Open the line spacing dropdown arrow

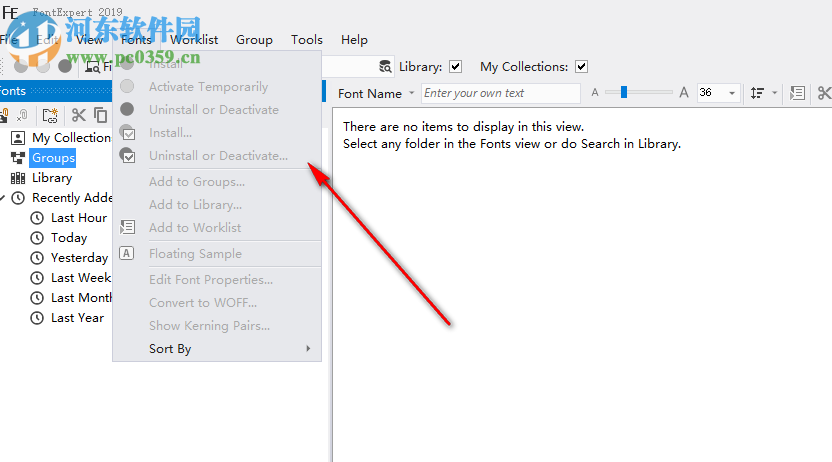tap(774, 93)
